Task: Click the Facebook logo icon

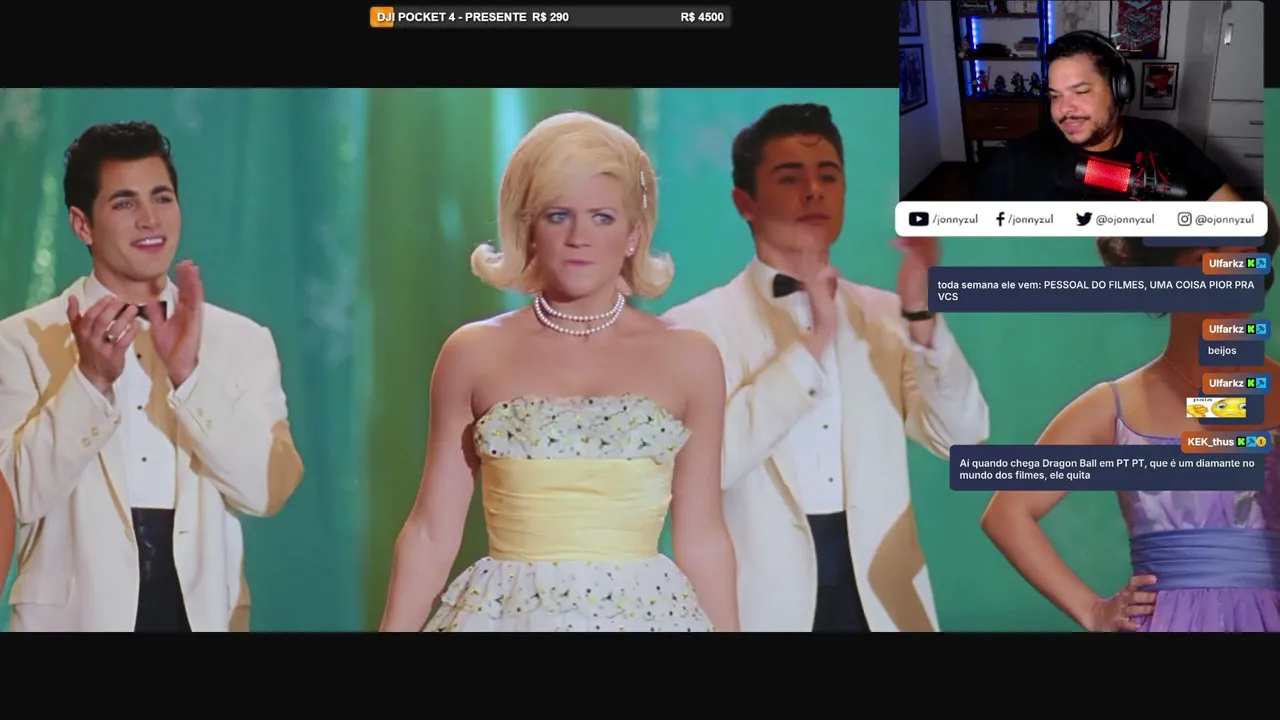Action: (x=1000, y=219)
